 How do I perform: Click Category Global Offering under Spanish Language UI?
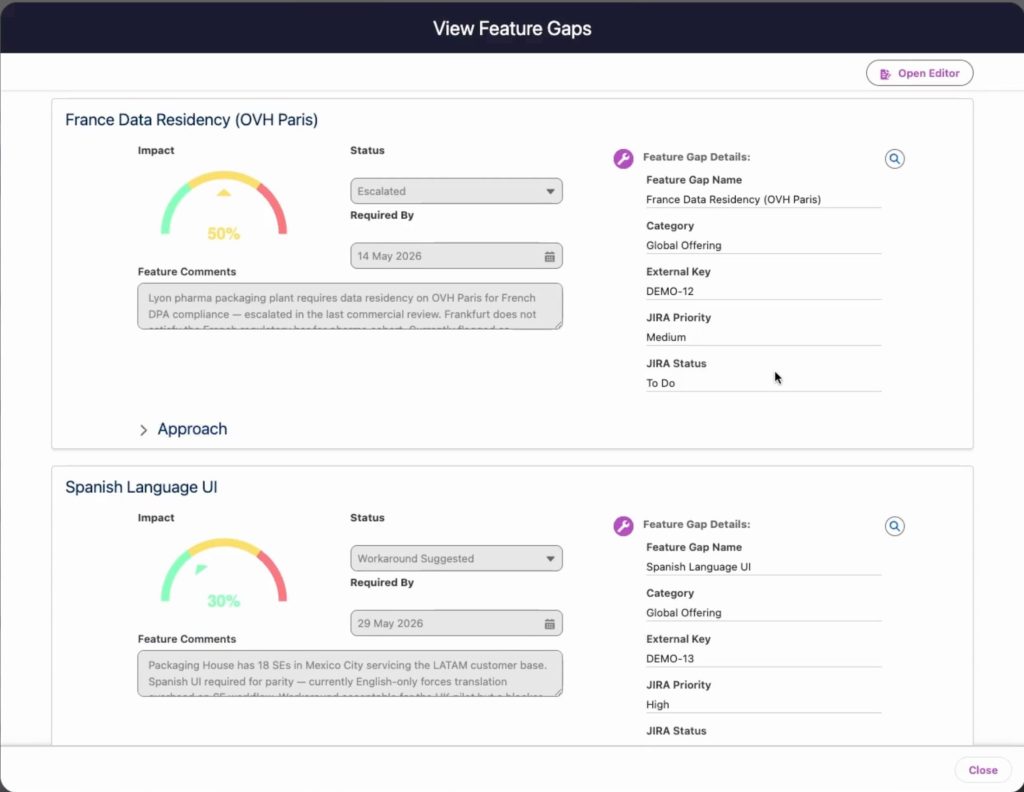(x=683, y=613)
